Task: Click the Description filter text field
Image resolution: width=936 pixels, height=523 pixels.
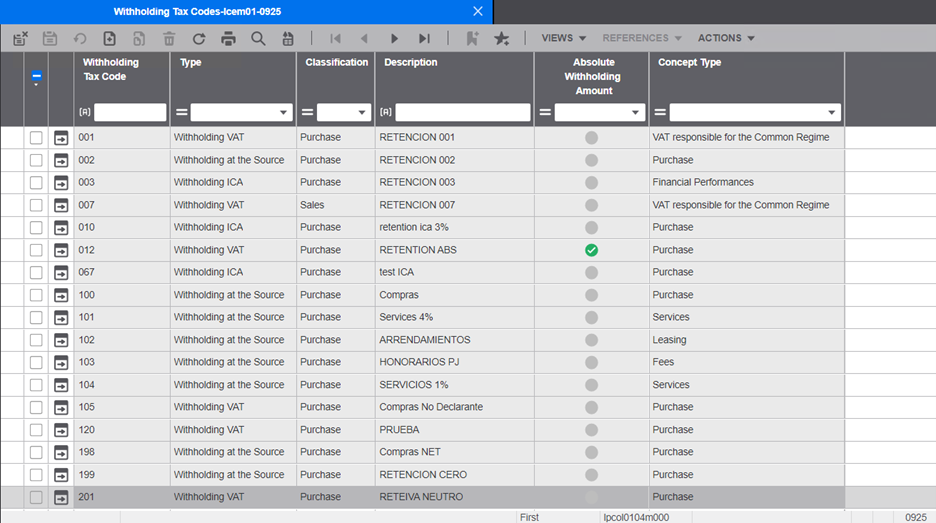Action: (x=462, y=113)
